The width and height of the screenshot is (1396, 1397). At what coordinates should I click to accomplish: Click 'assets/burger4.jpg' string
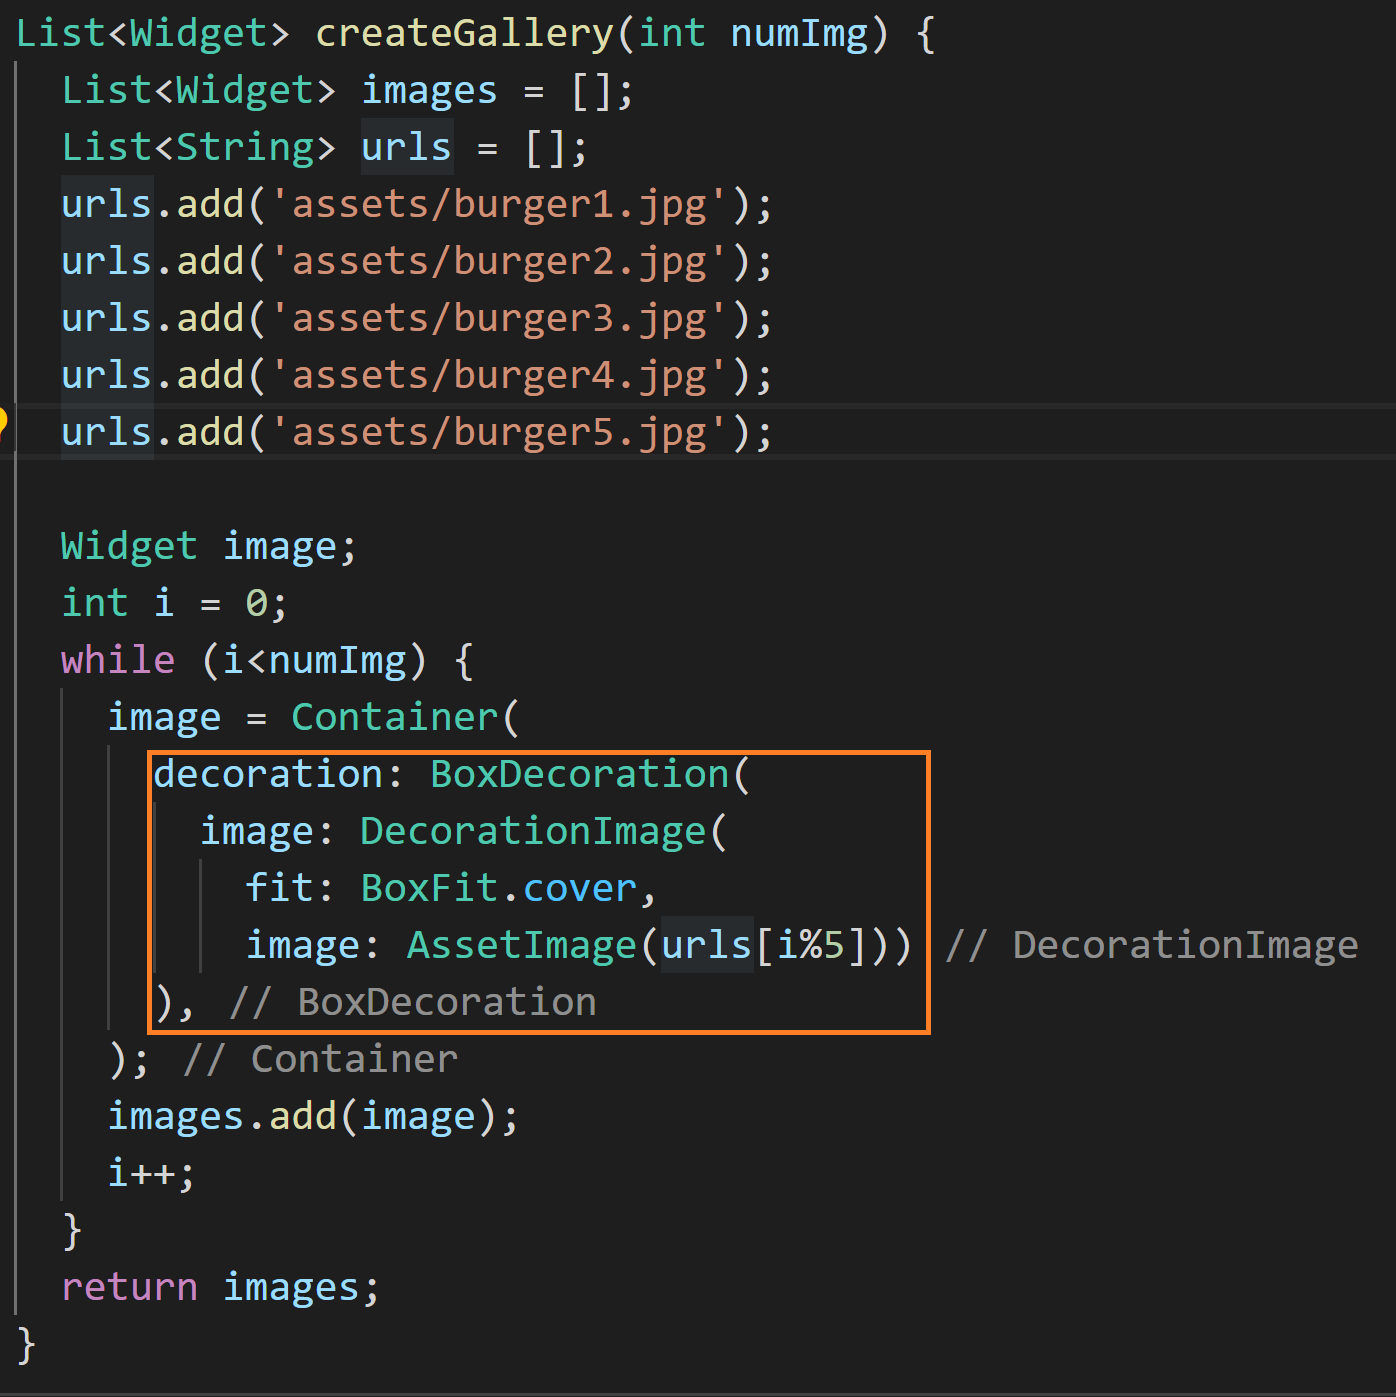499,376
